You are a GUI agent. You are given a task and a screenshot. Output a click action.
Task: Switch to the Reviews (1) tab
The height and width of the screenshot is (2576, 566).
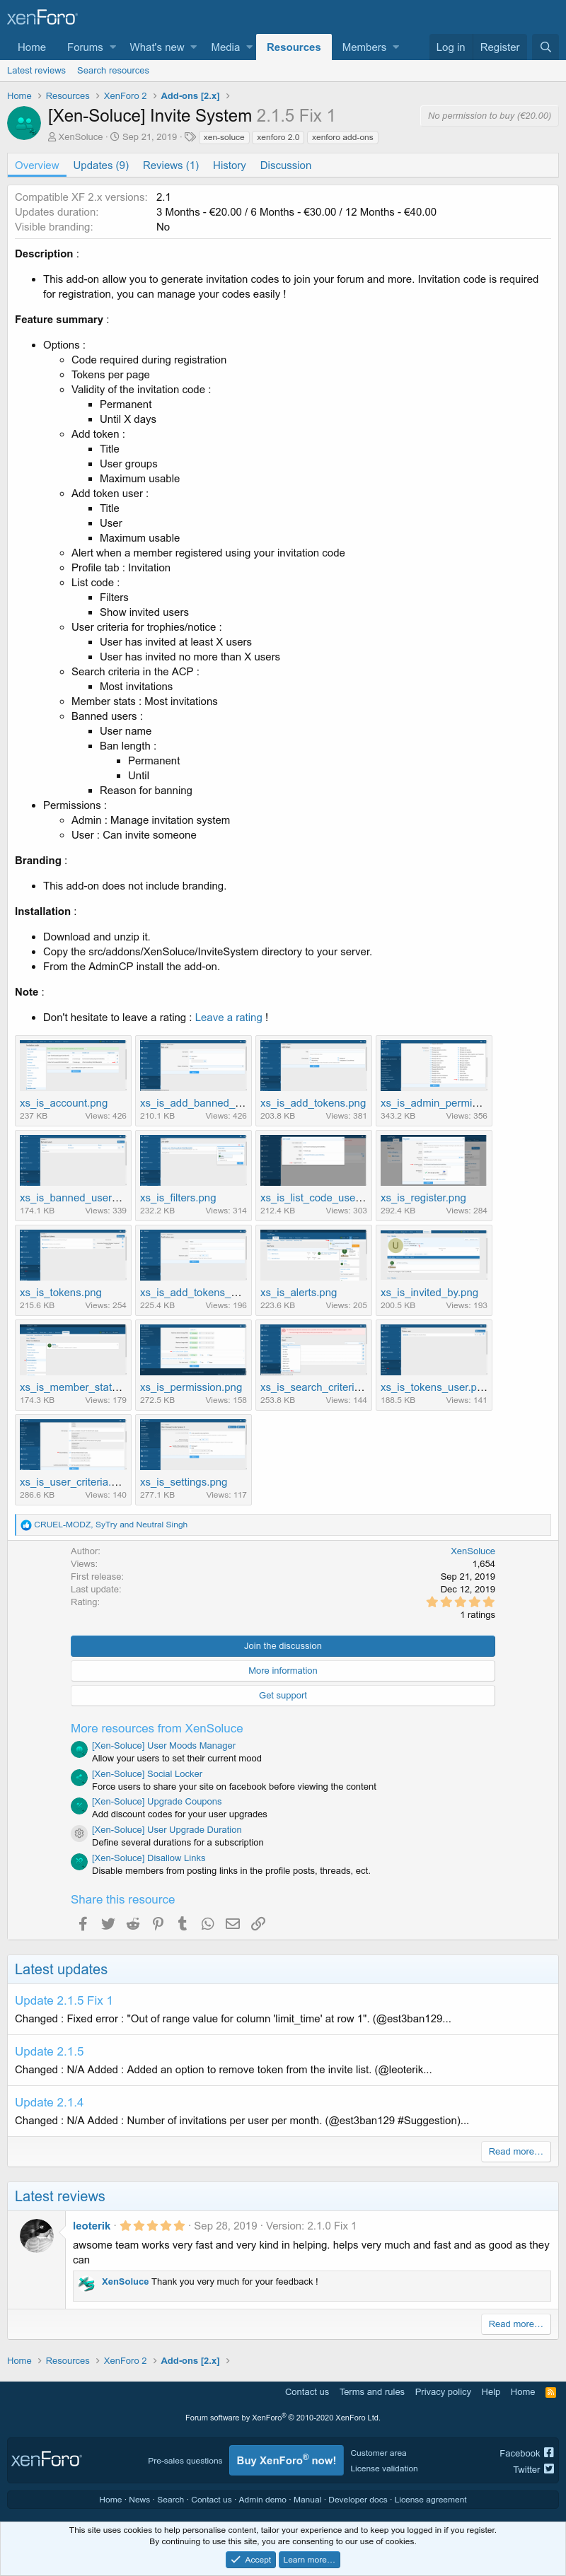171,165
